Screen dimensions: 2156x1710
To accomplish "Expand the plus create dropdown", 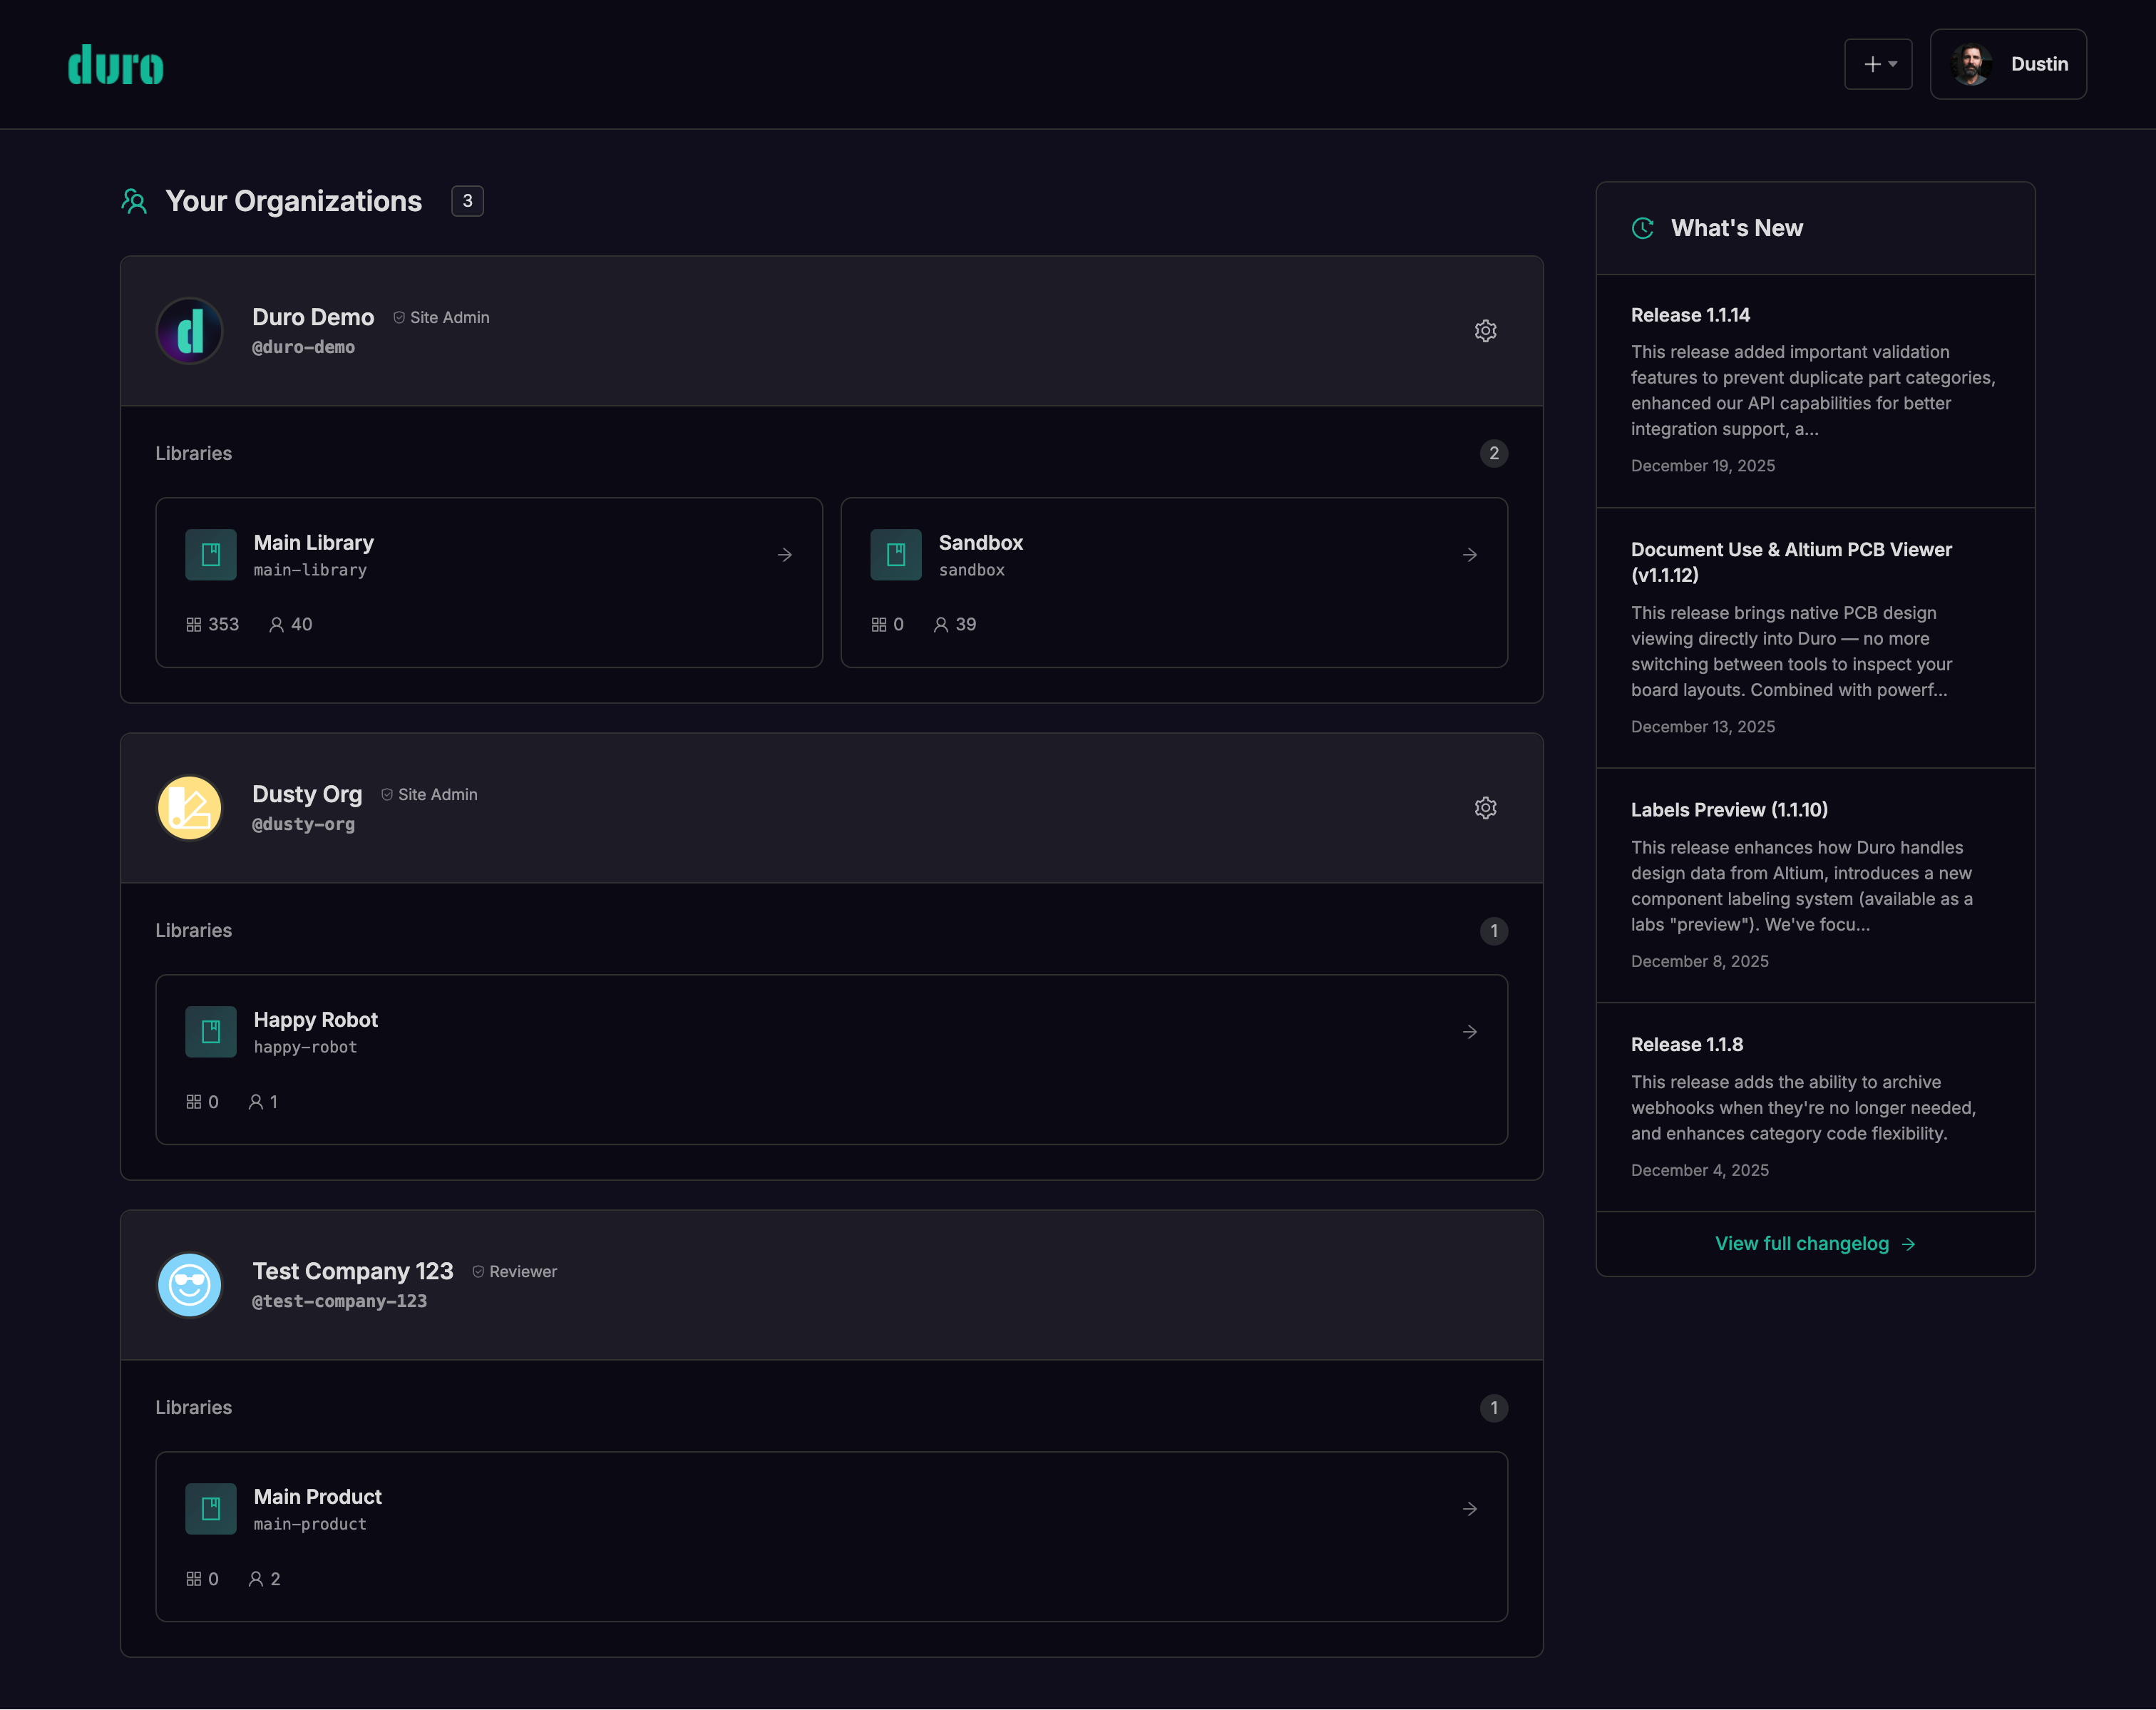I will pyautogui.click(x=1878, y=64).
